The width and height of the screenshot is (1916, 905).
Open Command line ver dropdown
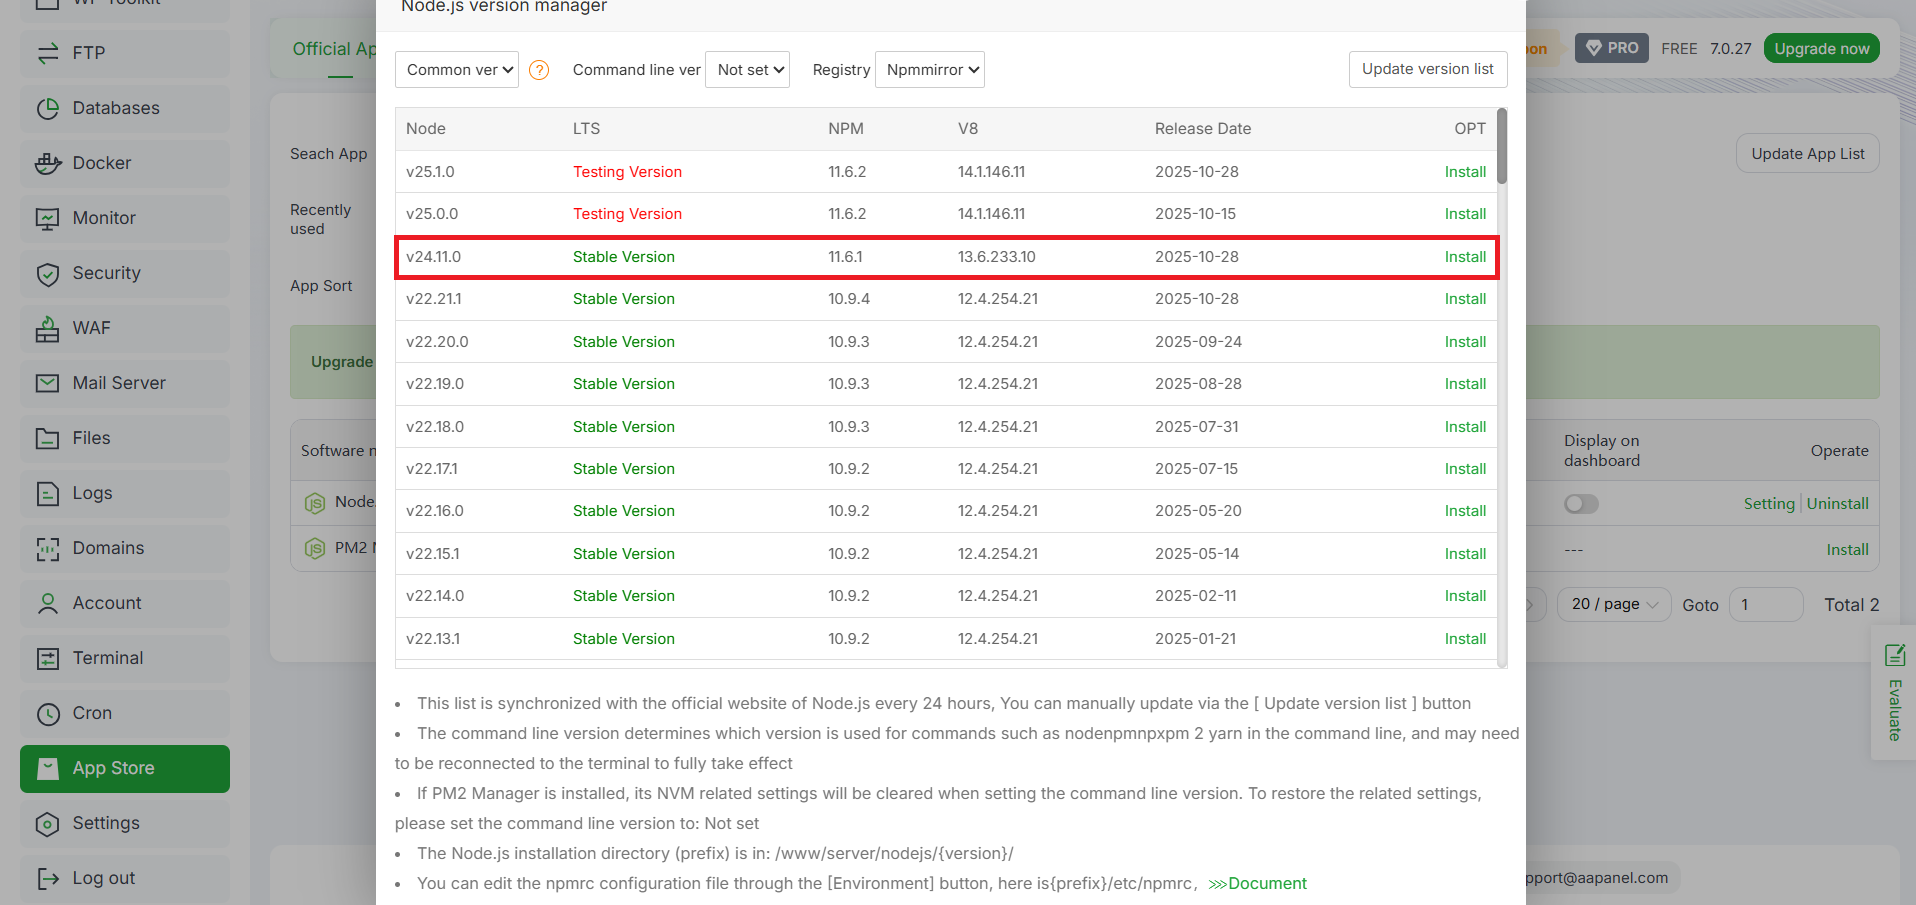747,70
